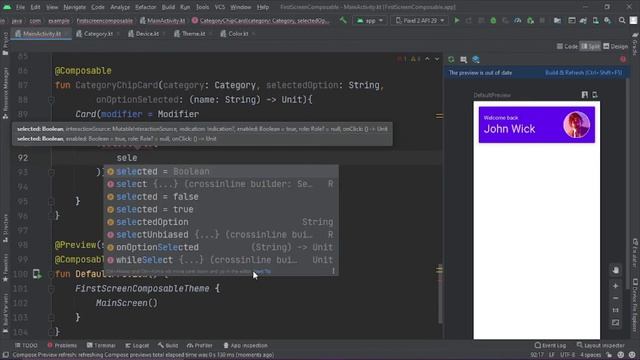
Task: Switch to the Color.kt tab
Action: [x=238, y=34]
